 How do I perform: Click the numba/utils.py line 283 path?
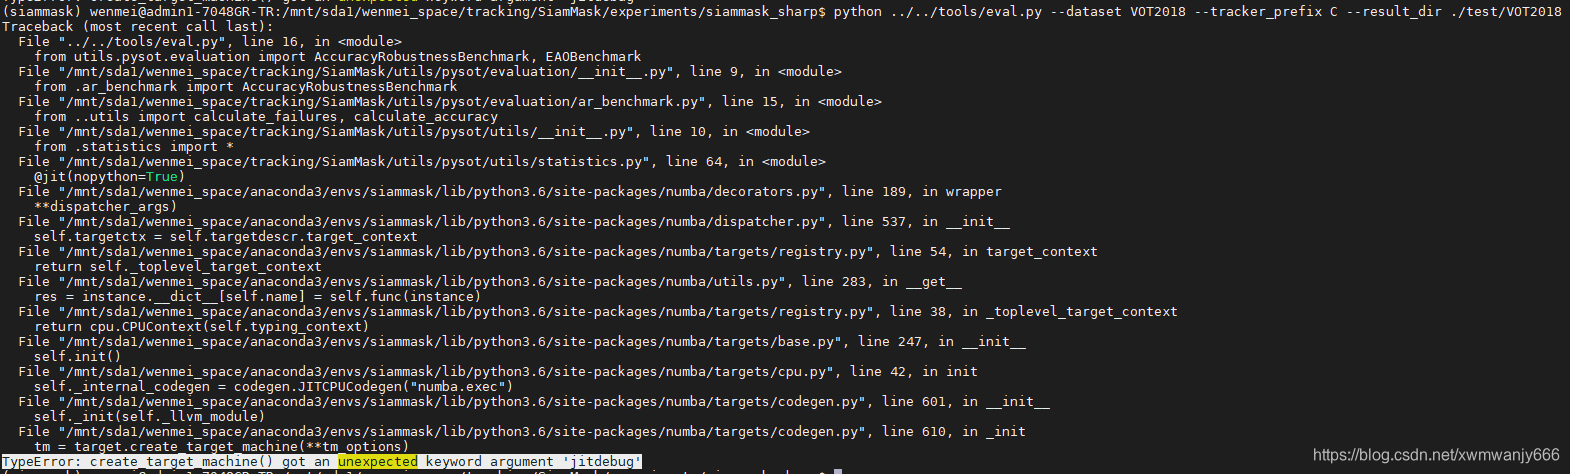tap(490, 281)
